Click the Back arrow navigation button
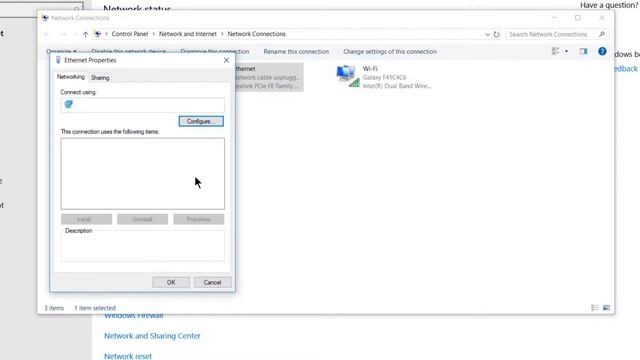Viewport: 640px width, 360px height. [x=47, y=34]
